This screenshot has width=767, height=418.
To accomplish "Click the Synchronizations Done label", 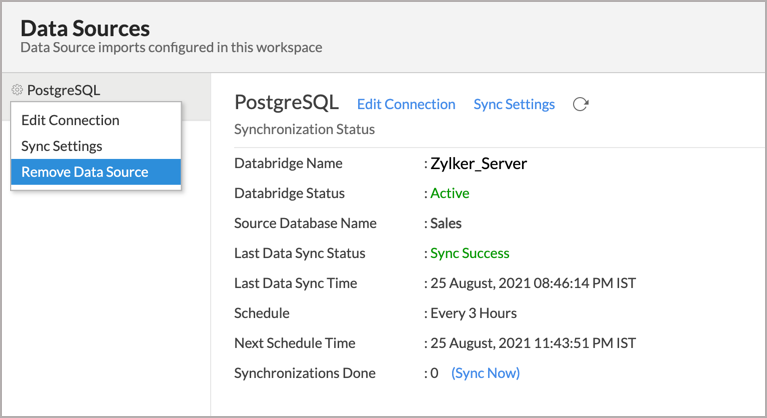I will (x=305, y=373).
